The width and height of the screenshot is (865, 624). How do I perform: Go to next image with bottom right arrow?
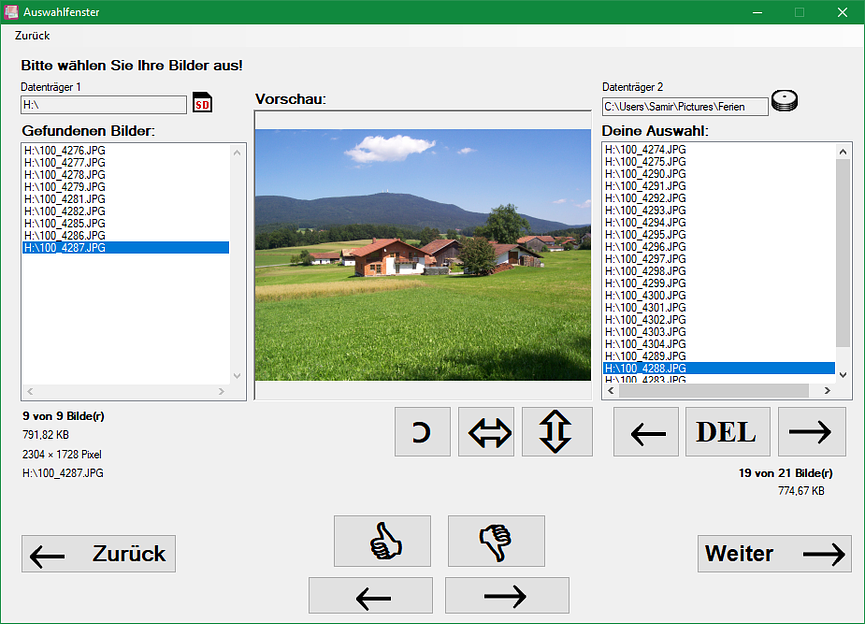pos(506,595)
